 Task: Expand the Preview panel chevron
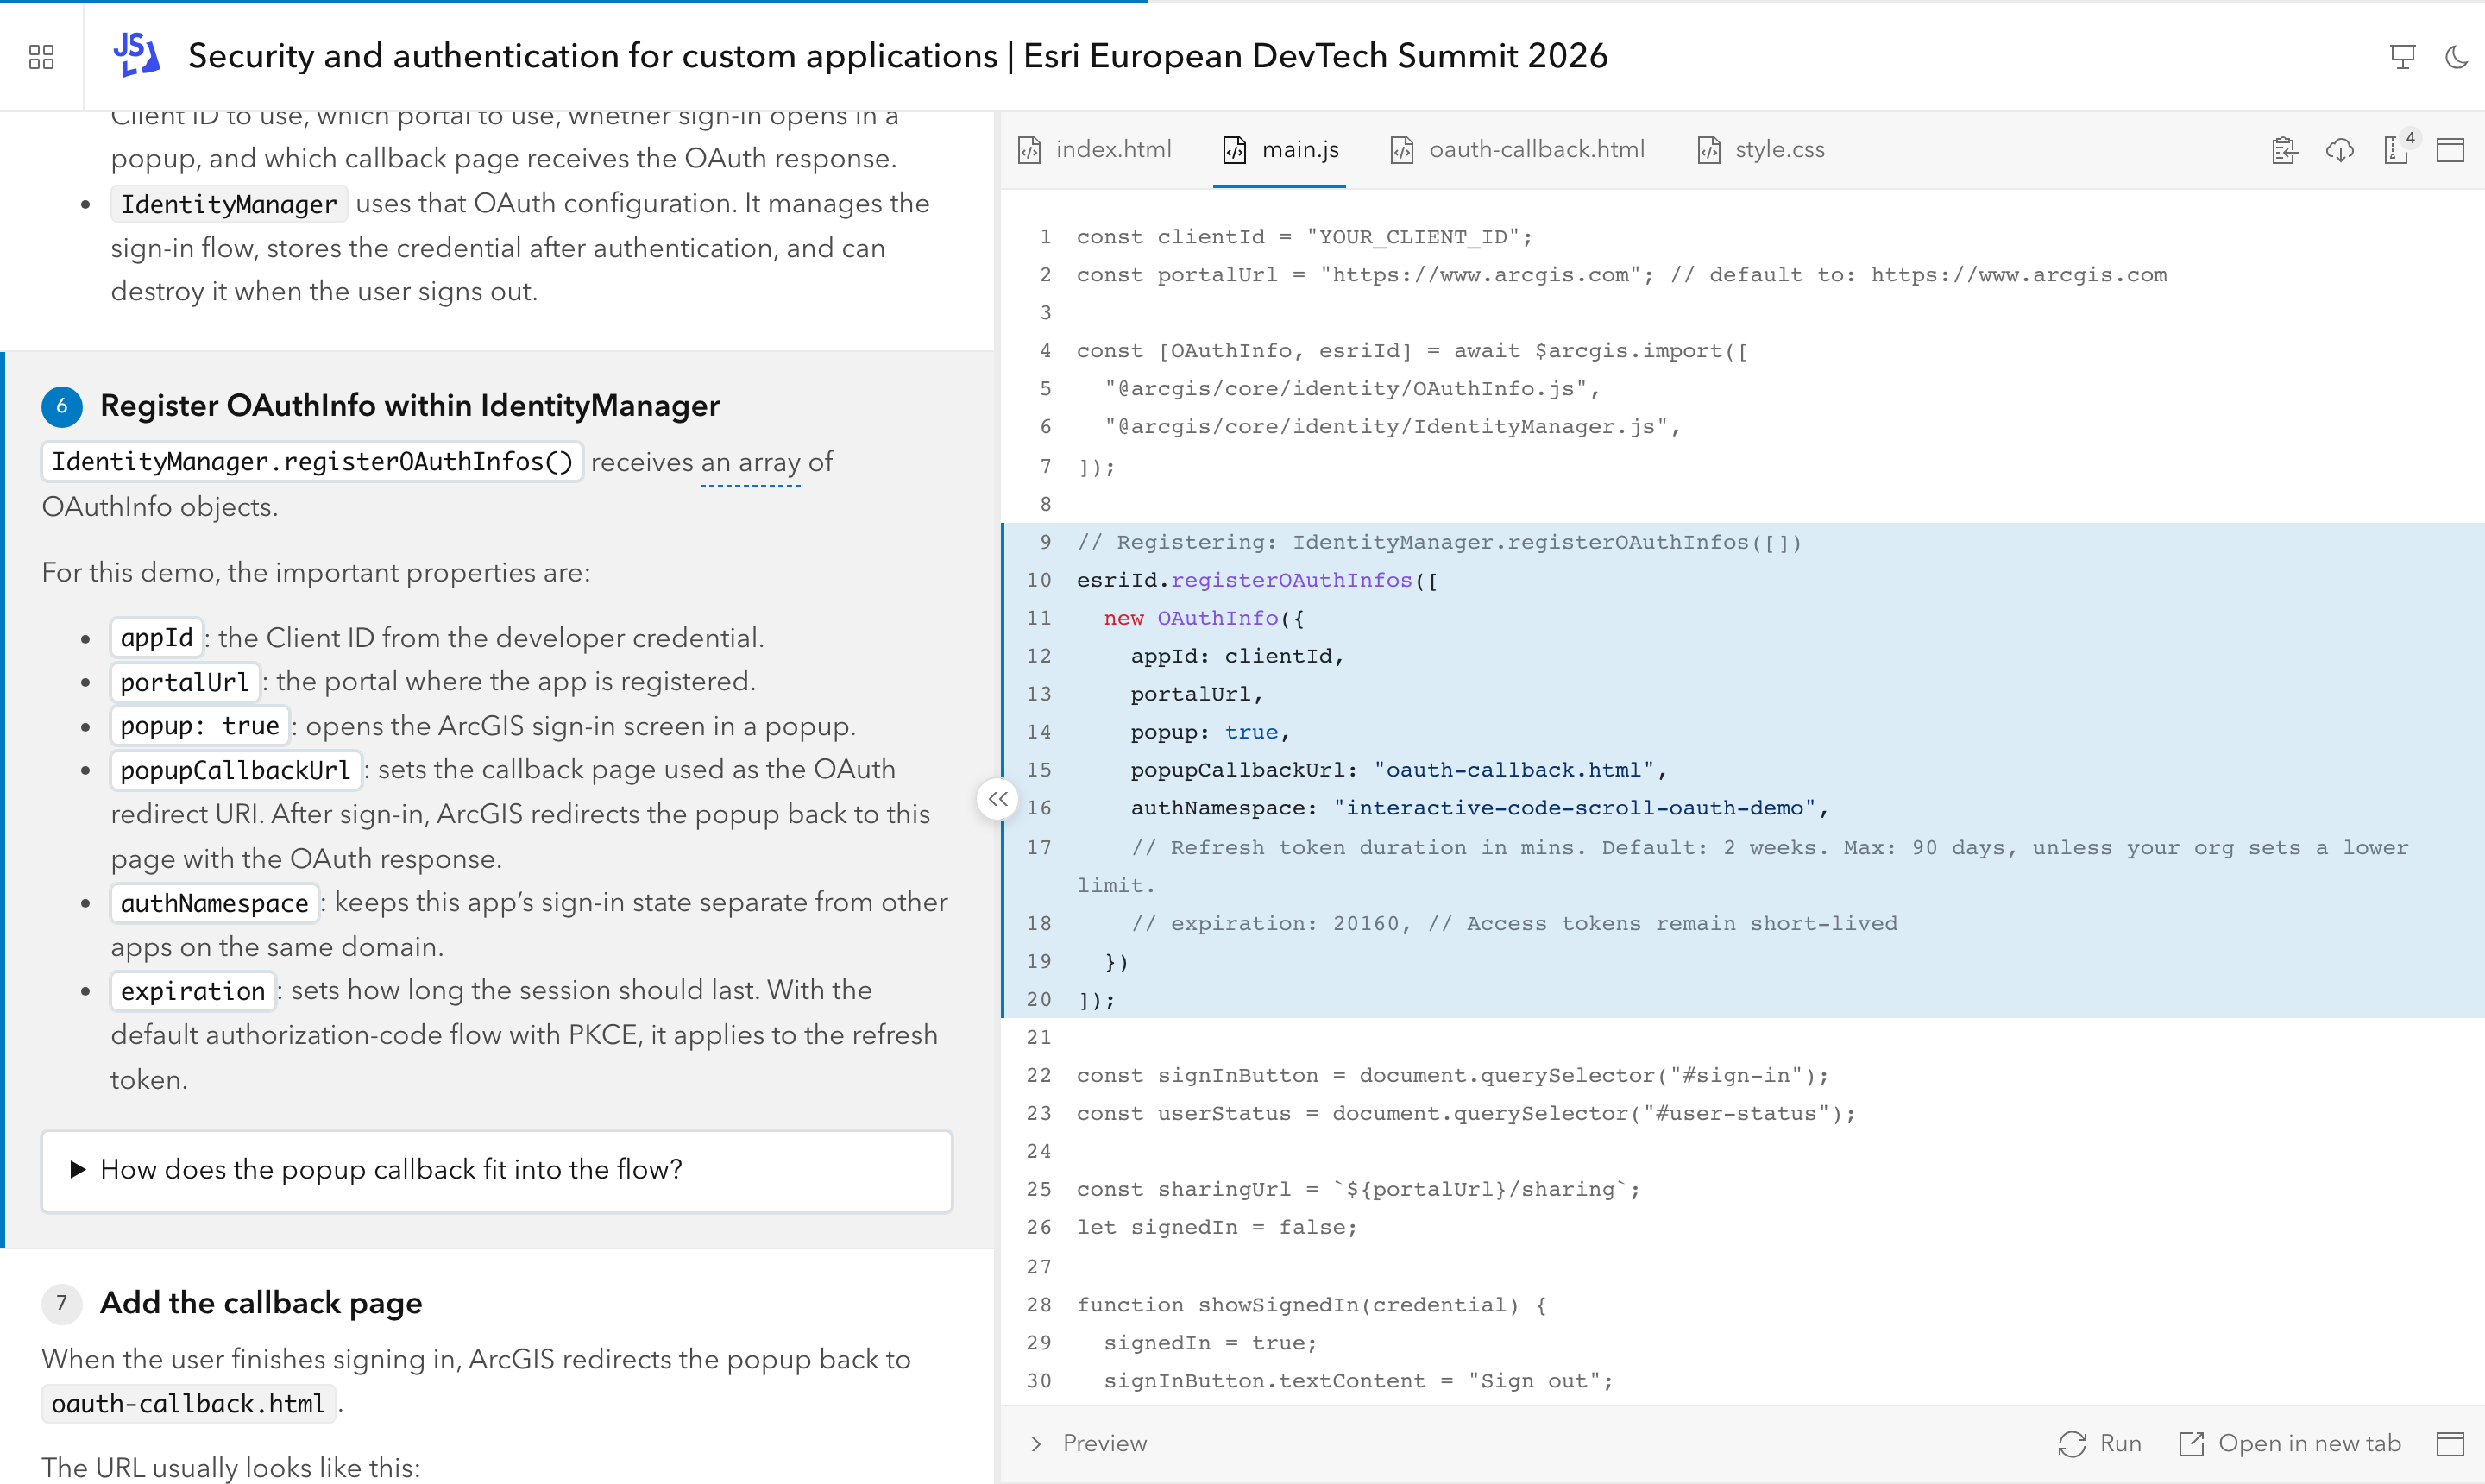tap(1037, 1443)
